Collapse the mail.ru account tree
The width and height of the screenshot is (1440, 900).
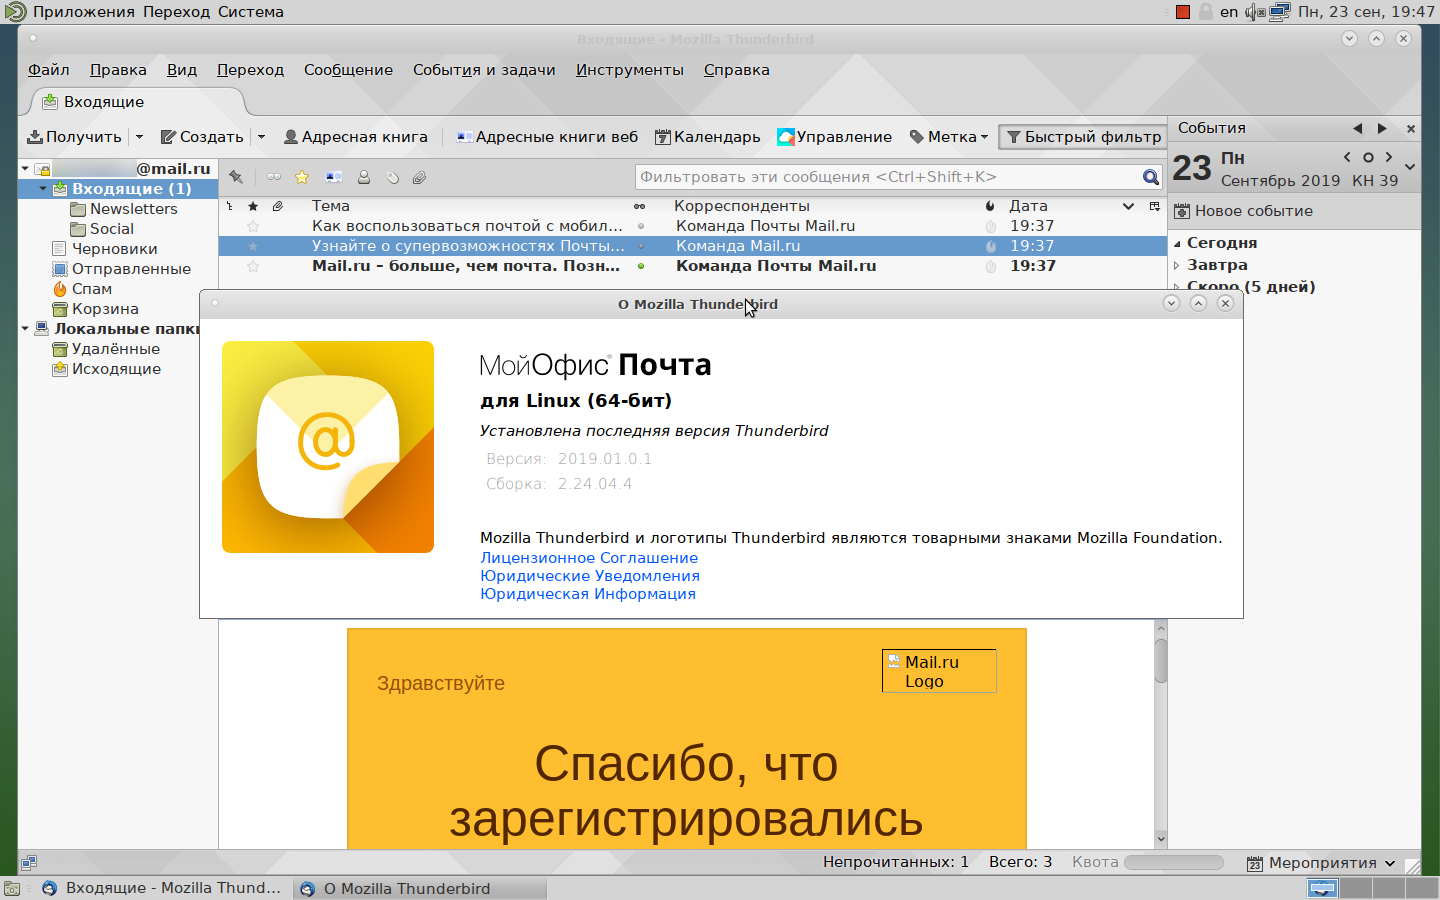pos(25,169)
